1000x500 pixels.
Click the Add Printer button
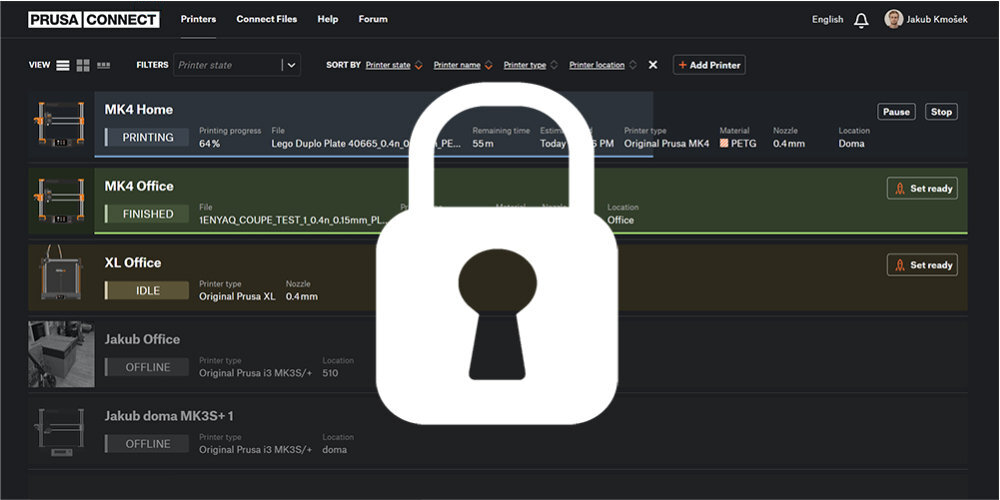click(709, 65)
